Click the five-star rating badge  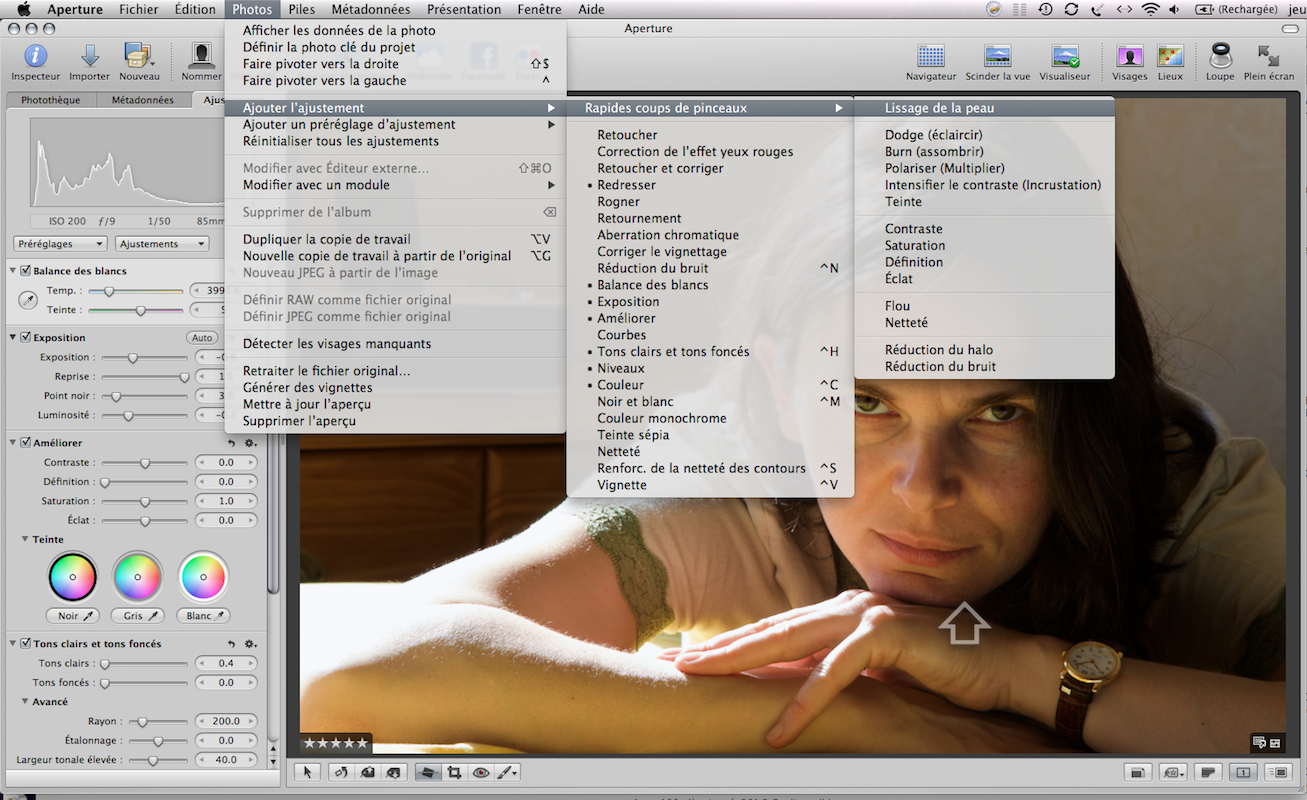pos(335,743)
